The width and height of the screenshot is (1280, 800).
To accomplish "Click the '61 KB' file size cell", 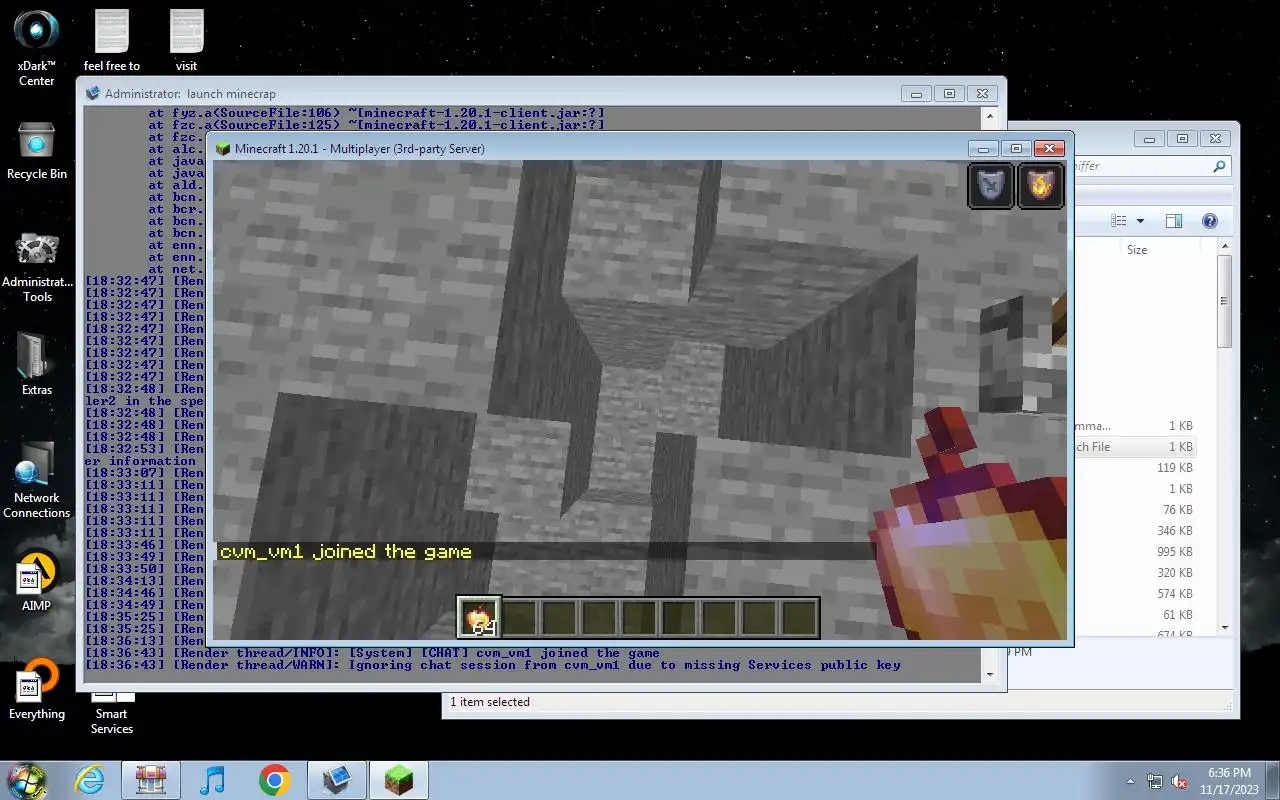I will tap(1177, 614).
